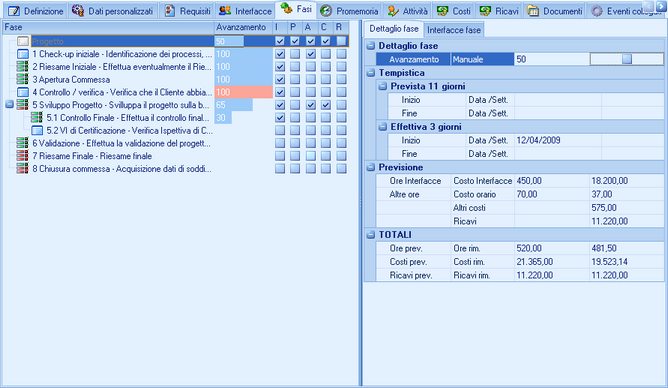Click the Requisiti tab icon
This screenshot has height=388, width=668.
[170, 11]
